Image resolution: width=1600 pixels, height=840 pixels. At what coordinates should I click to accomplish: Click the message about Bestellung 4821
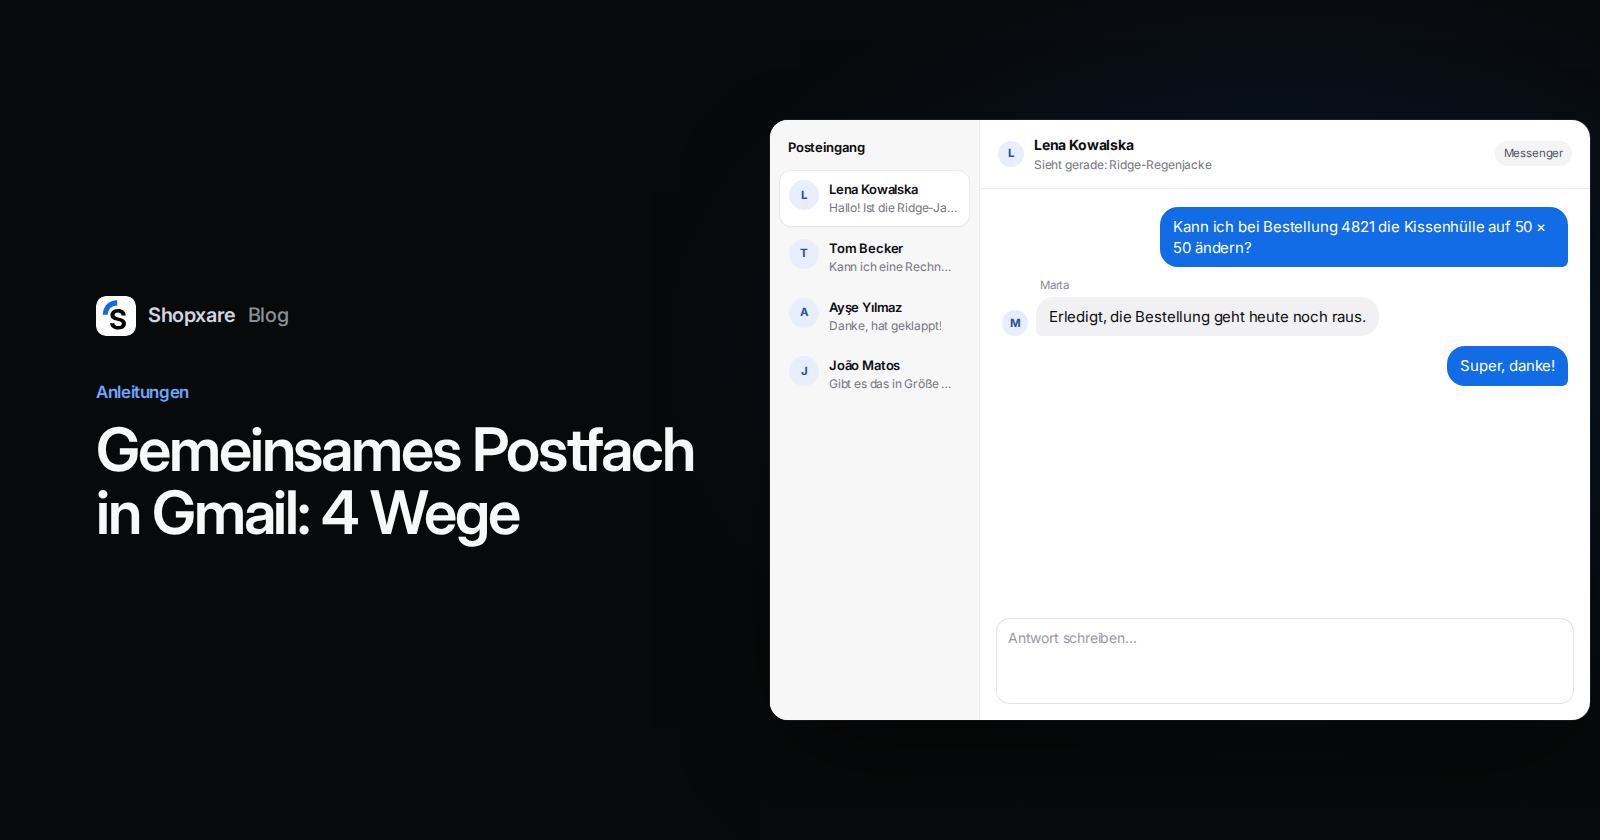[1364, 237]
